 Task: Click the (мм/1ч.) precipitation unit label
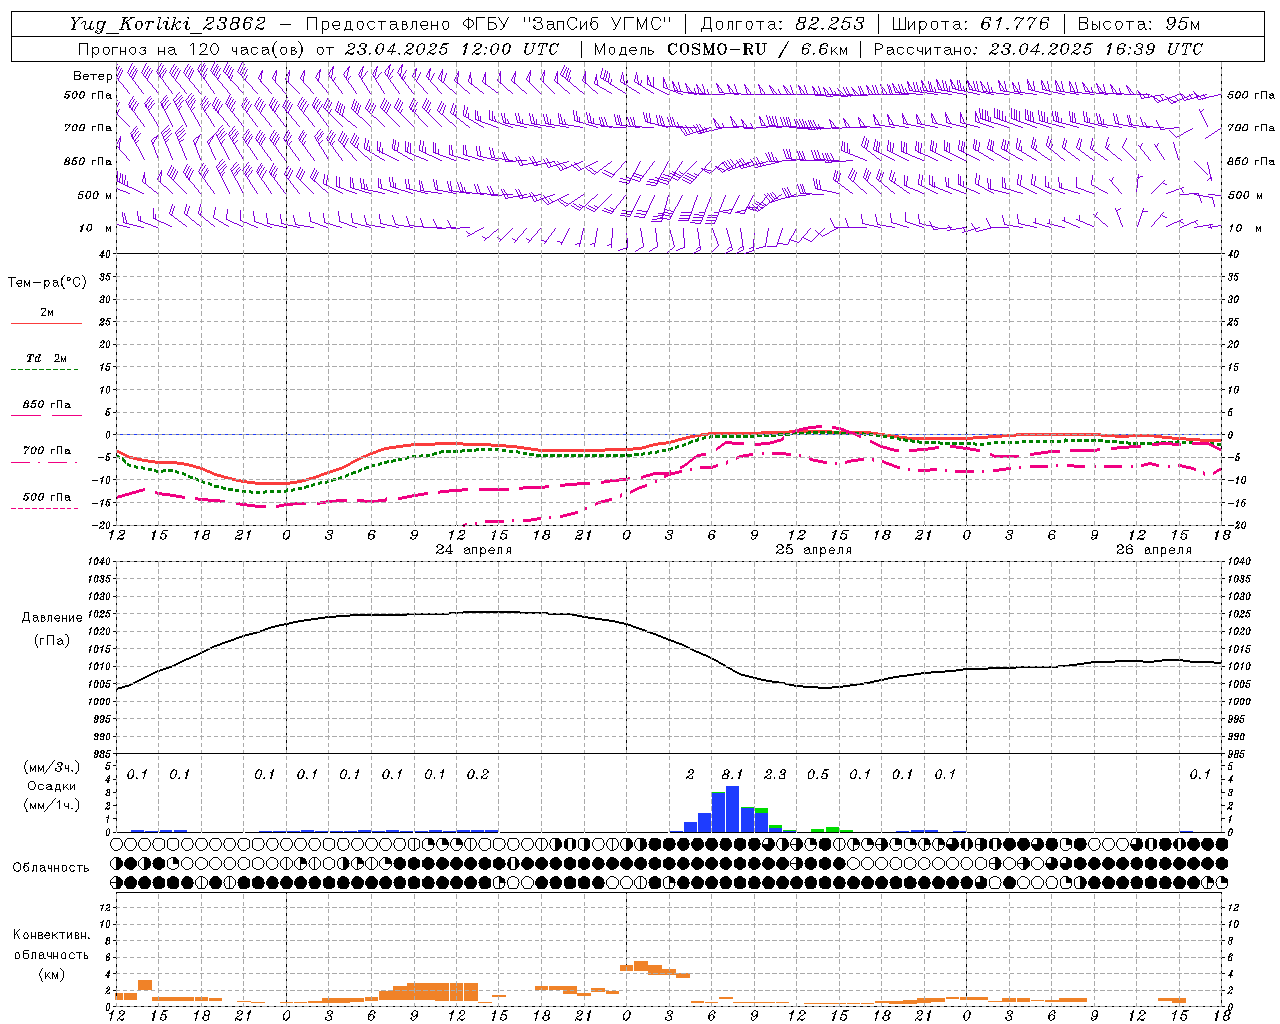[52, 805]
